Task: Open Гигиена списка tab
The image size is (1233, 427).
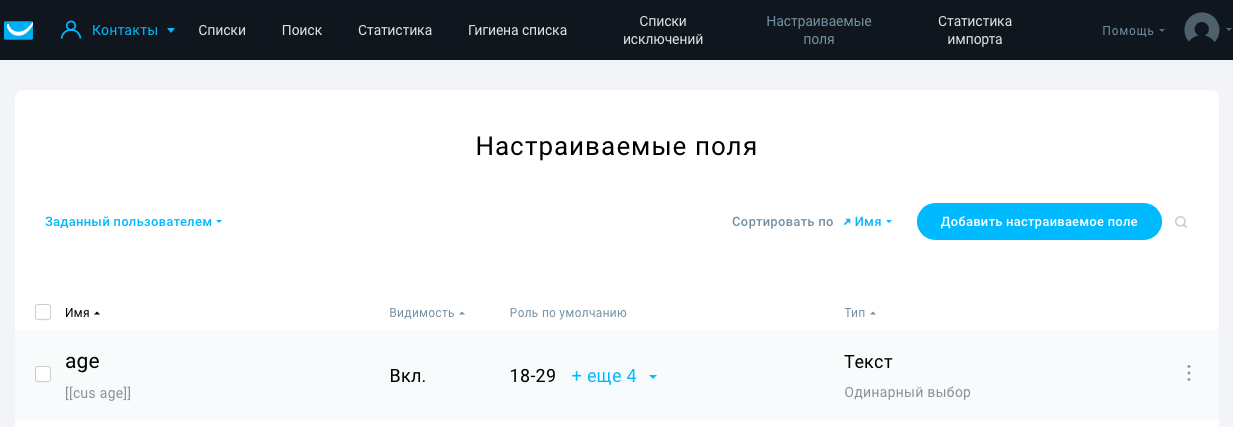Action: point(517,30)
